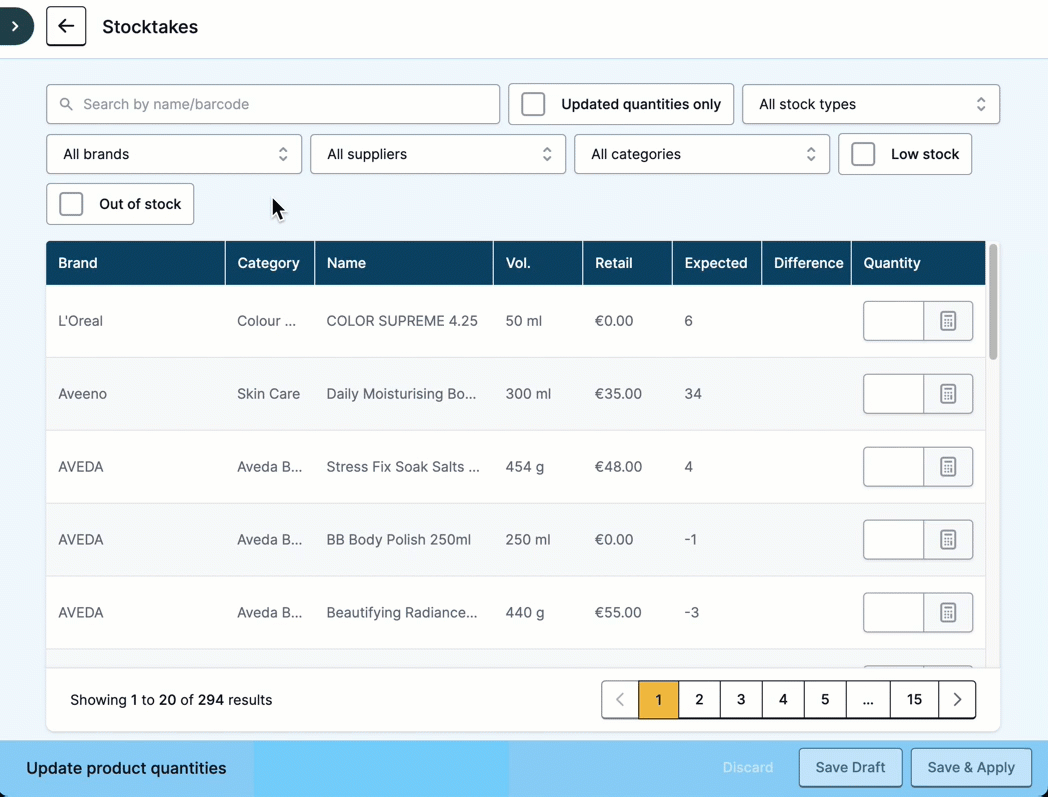Click the Category column header
Viewport: 1048px width, 797px height.
coord(268,263)
